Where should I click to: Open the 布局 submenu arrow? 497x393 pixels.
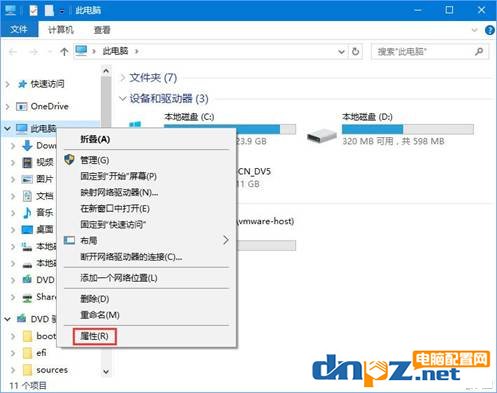coord(226,240)
